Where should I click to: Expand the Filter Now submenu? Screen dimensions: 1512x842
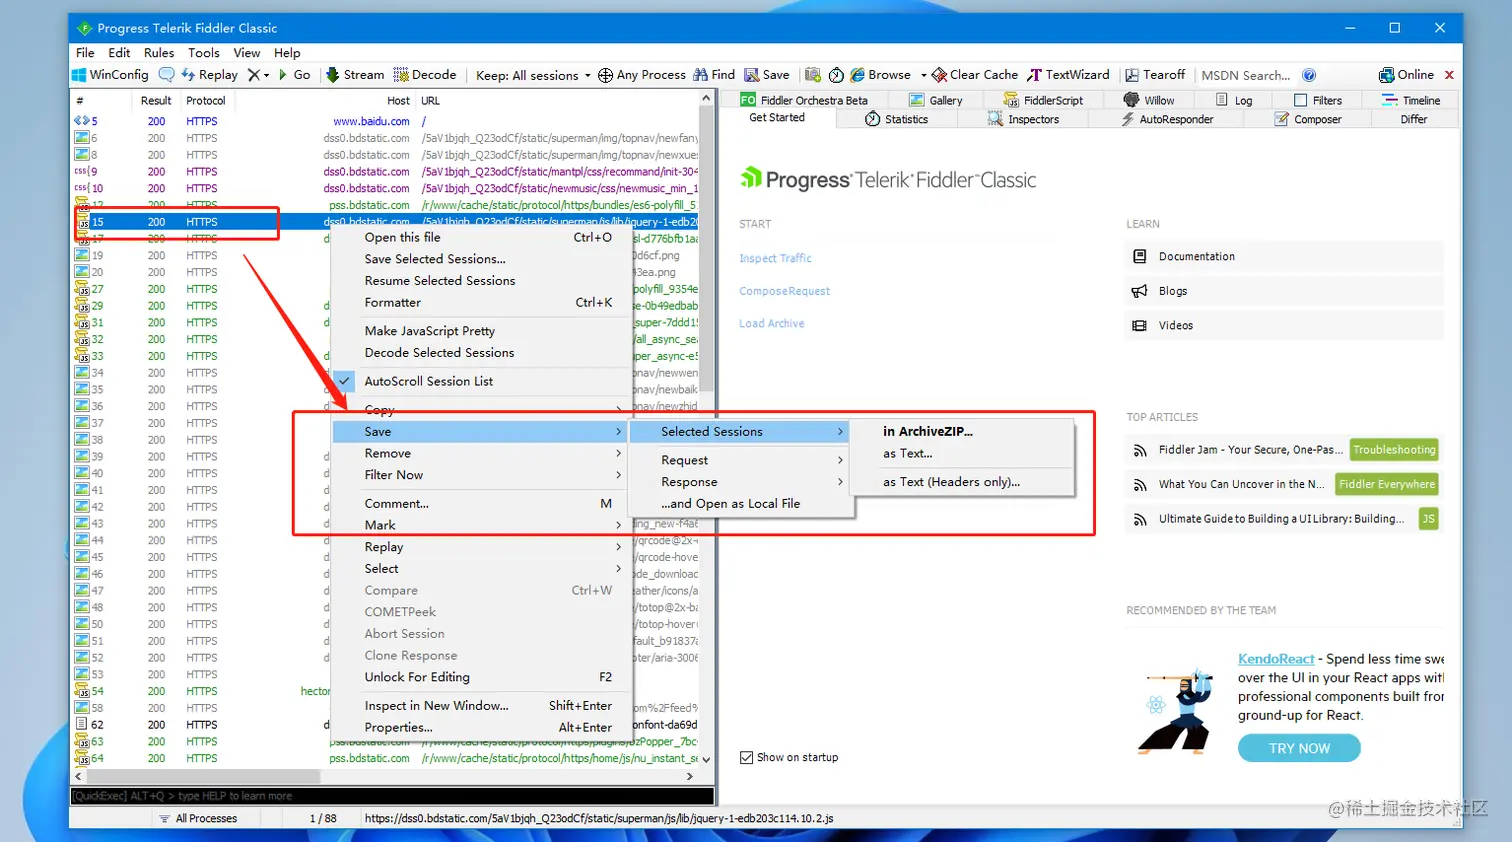pyautogui.click(x=478, y=475)
